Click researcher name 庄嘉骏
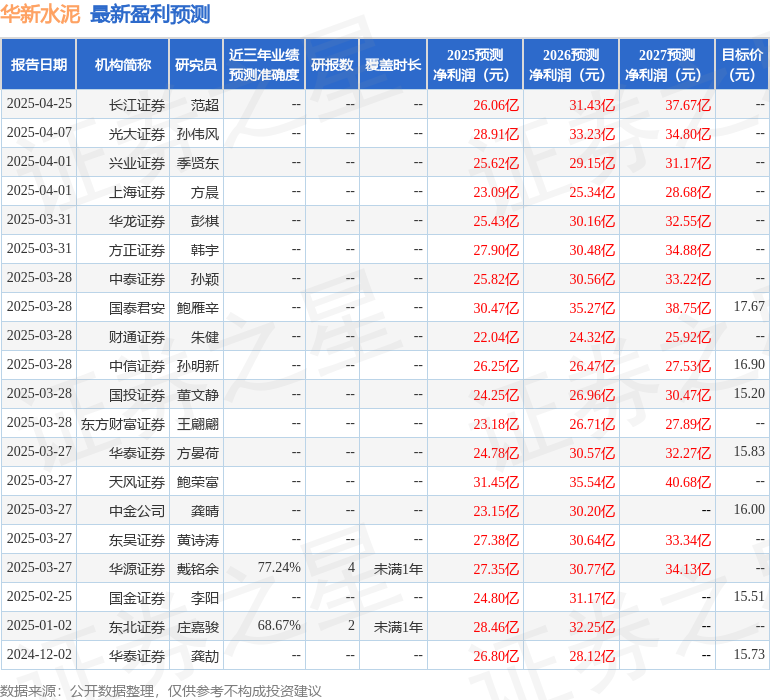This screenshot has height=700, width=770. (x=198, y=627)
